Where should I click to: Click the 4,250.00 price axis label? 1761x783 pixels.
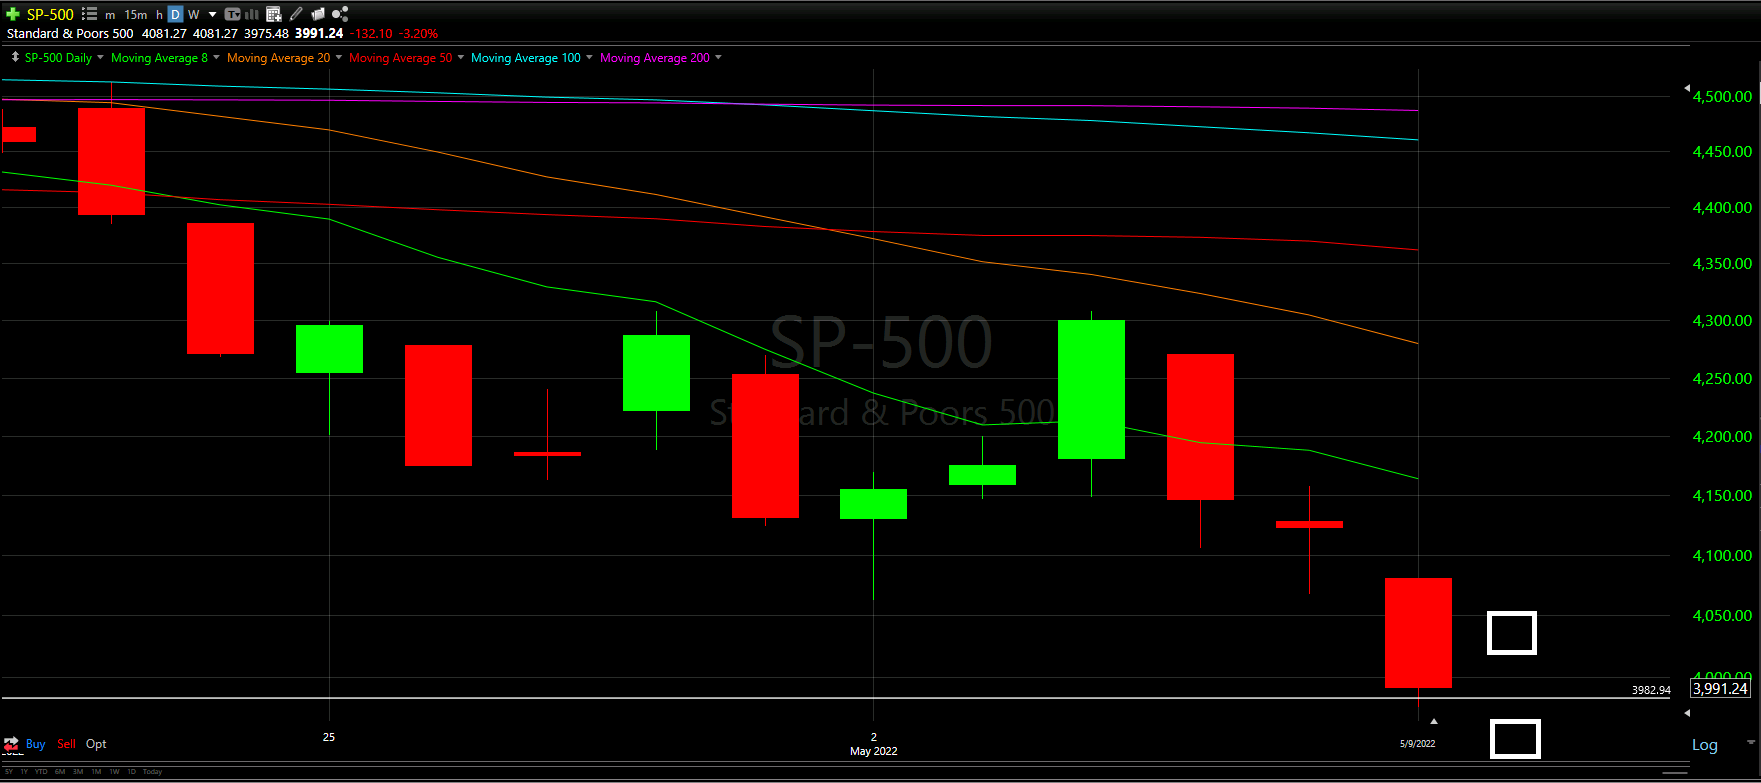pos(1722,379)
